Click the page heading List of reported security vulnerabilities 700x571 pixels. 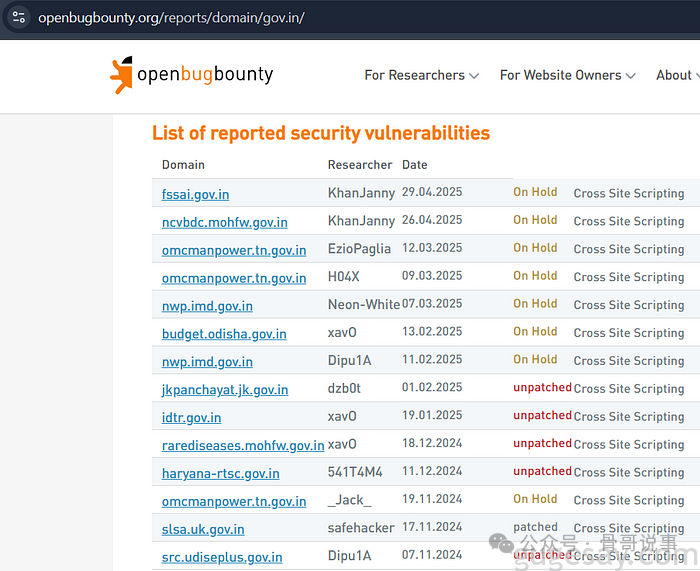click(x=321, y=133)
